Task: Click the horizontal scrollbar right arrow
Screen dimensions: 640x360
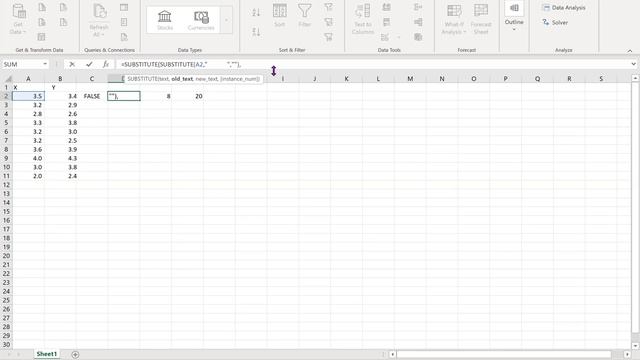Action: click(627, 354)
